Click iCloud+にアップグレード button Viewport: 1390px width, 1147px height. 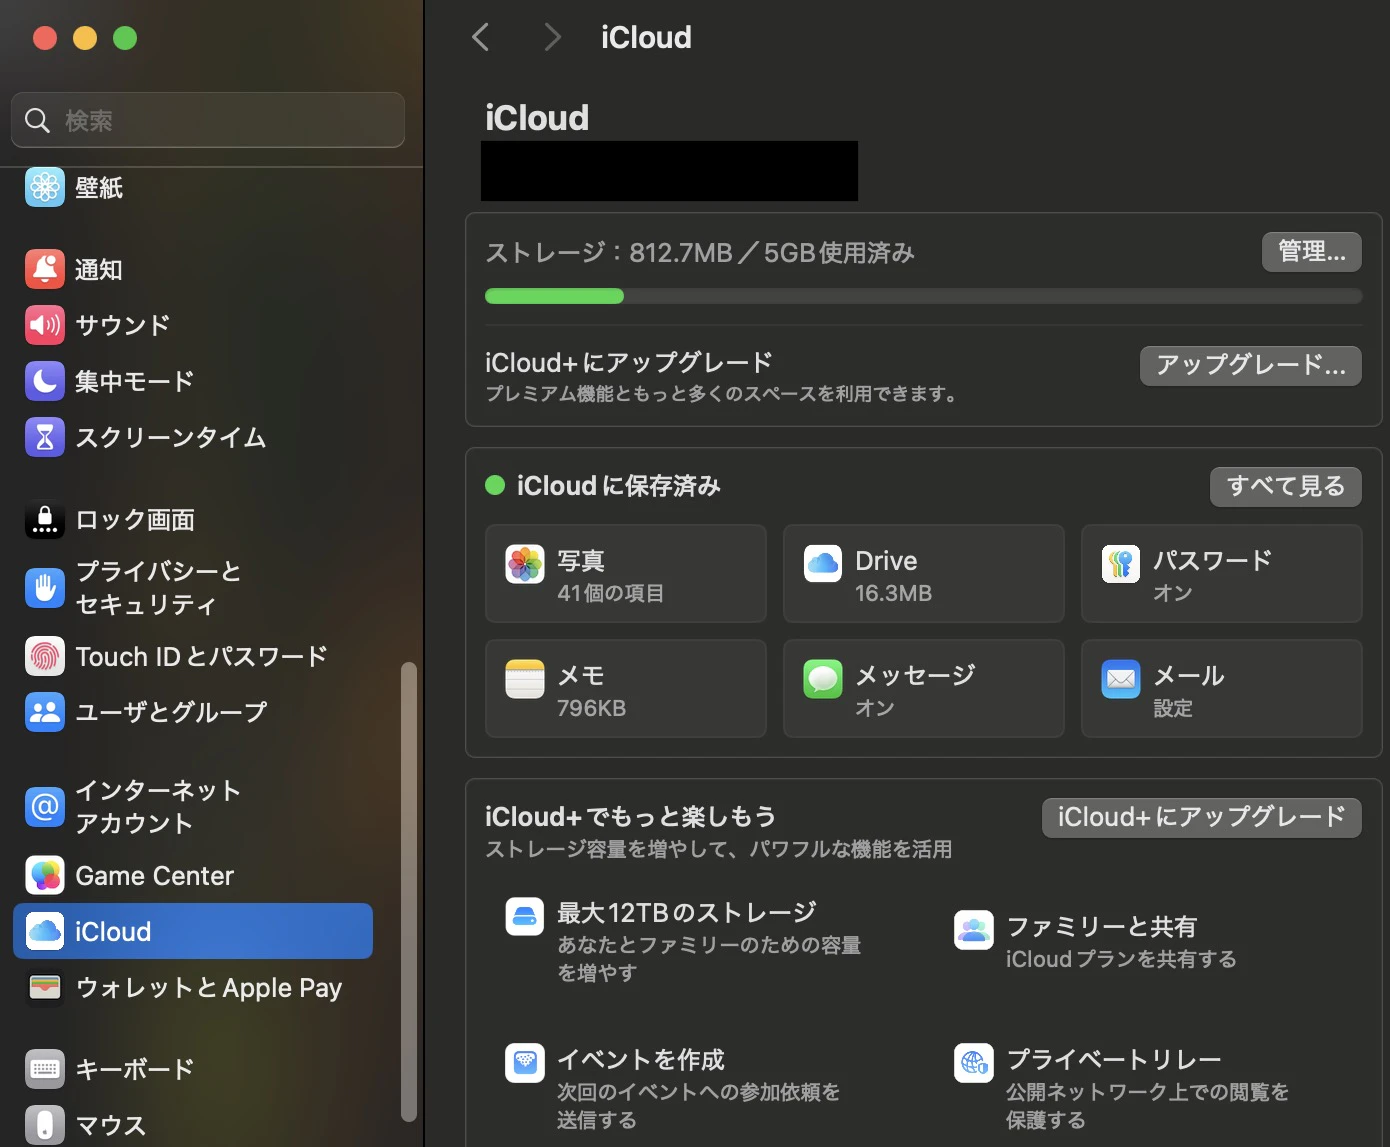(x=1202, y=817)
